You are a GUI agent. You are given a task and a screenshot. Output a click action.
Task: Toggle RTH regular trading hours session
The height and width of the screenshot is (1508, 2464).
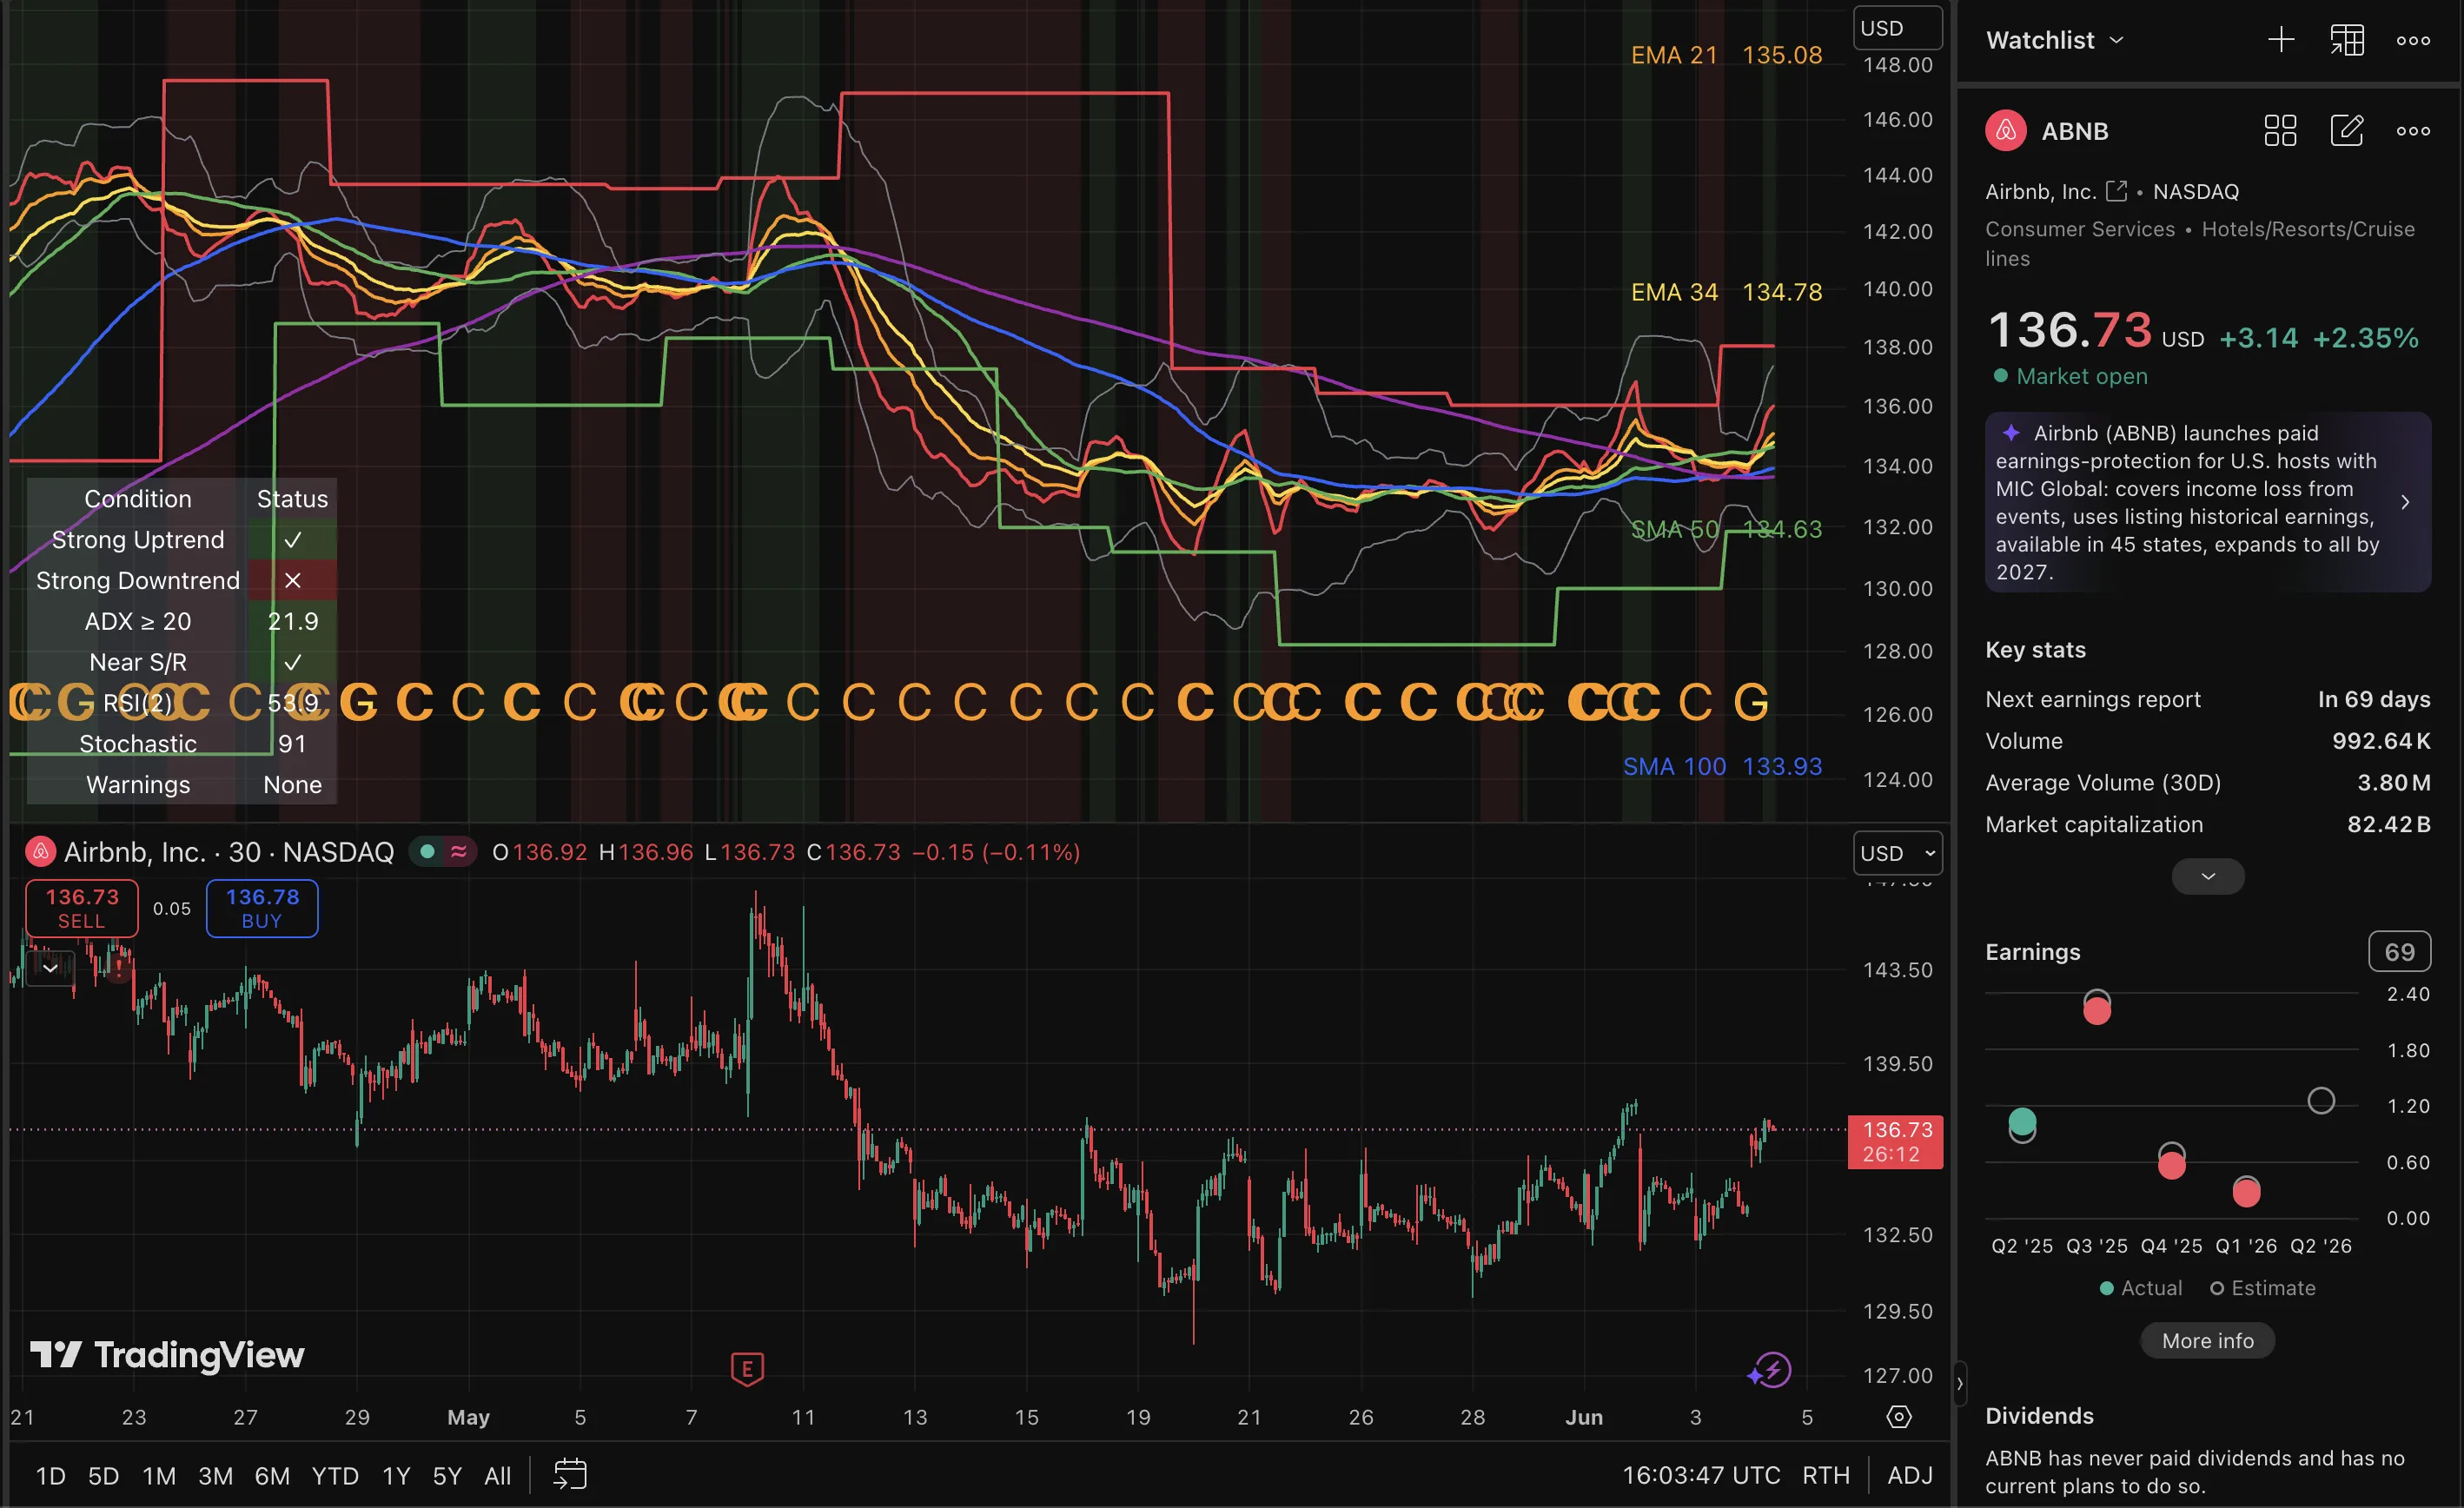(1825, 1475)
